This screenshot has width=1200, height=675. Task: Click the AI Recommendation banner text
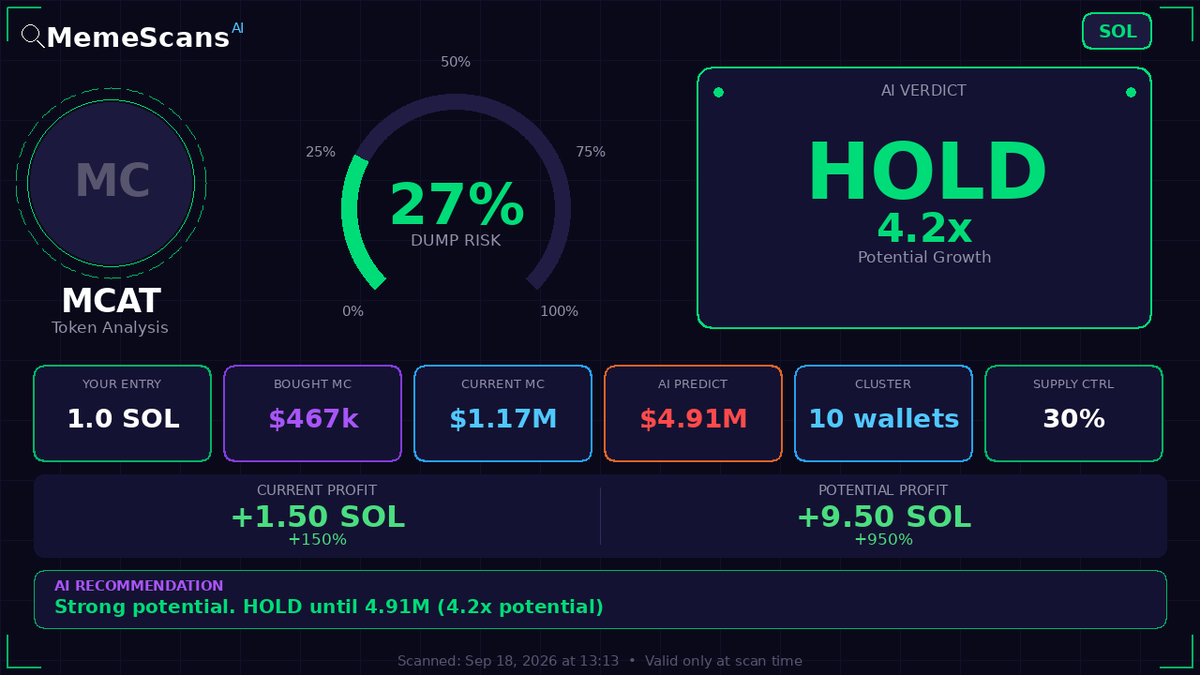(329, 607)
